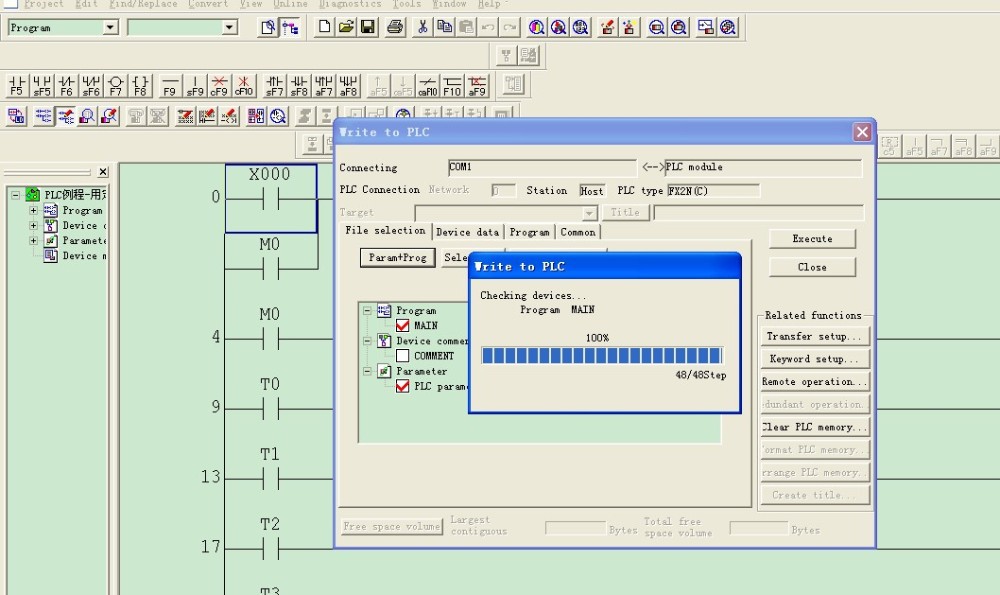Screen dimensions: 1000x595
Task: Insert parallel rising pulse aF7
Action: tap(323, 85)
